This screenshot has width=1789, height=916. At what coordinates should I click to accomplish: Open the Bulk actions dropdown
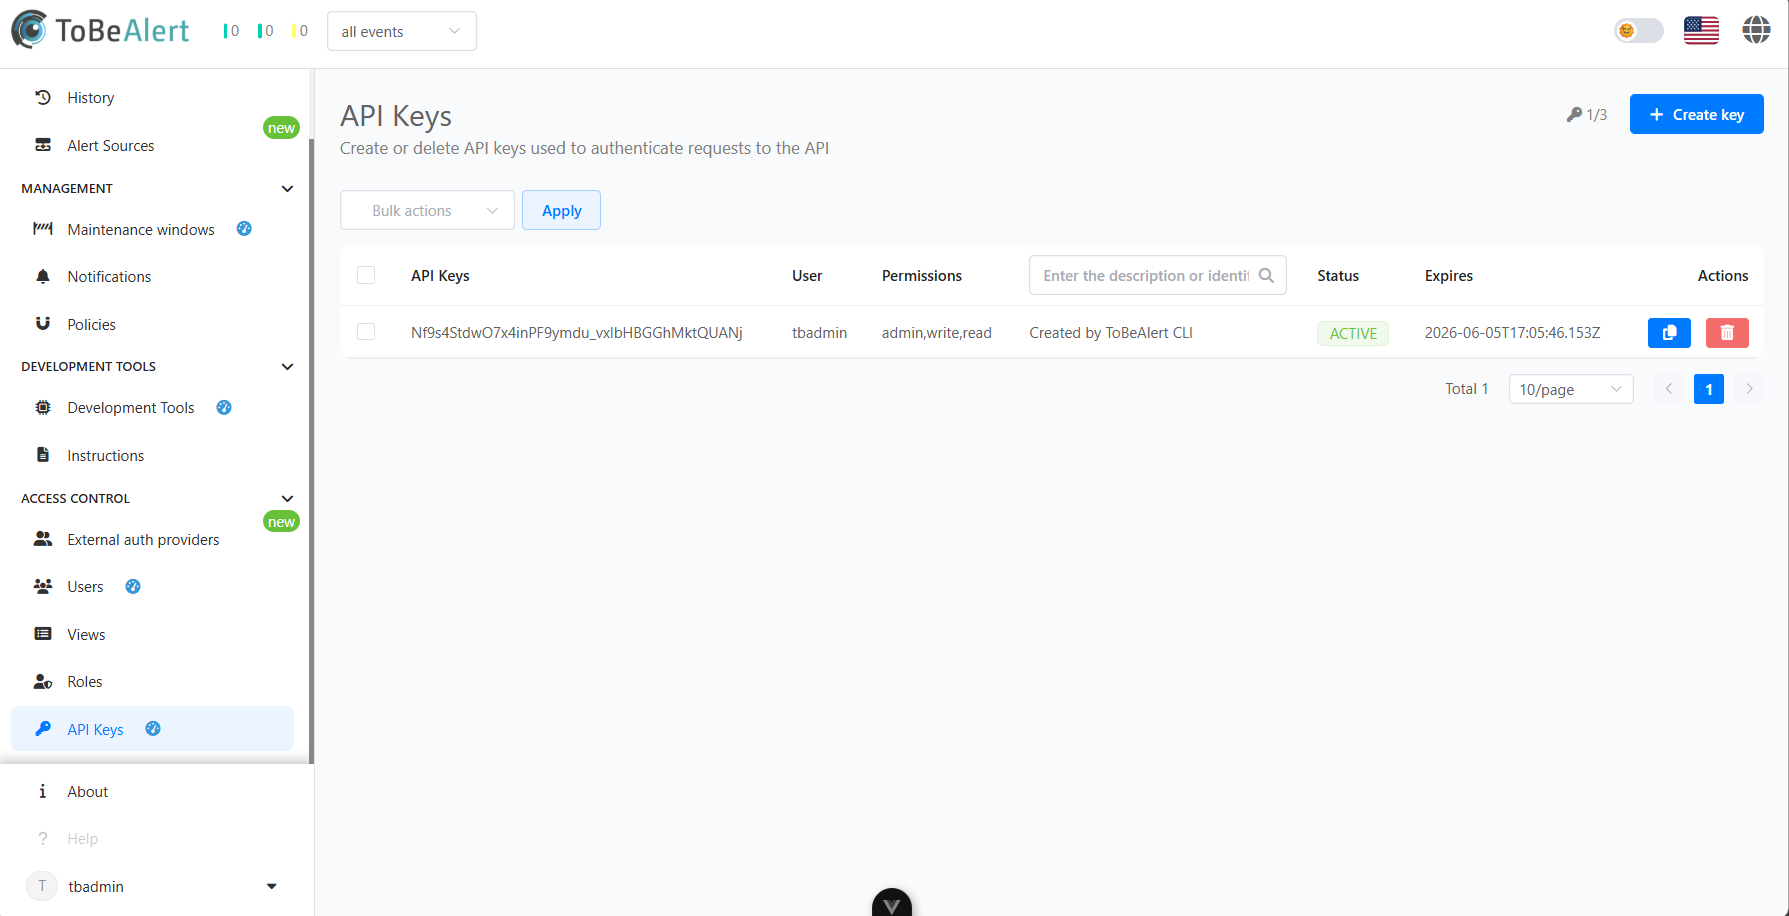[427, 210]
